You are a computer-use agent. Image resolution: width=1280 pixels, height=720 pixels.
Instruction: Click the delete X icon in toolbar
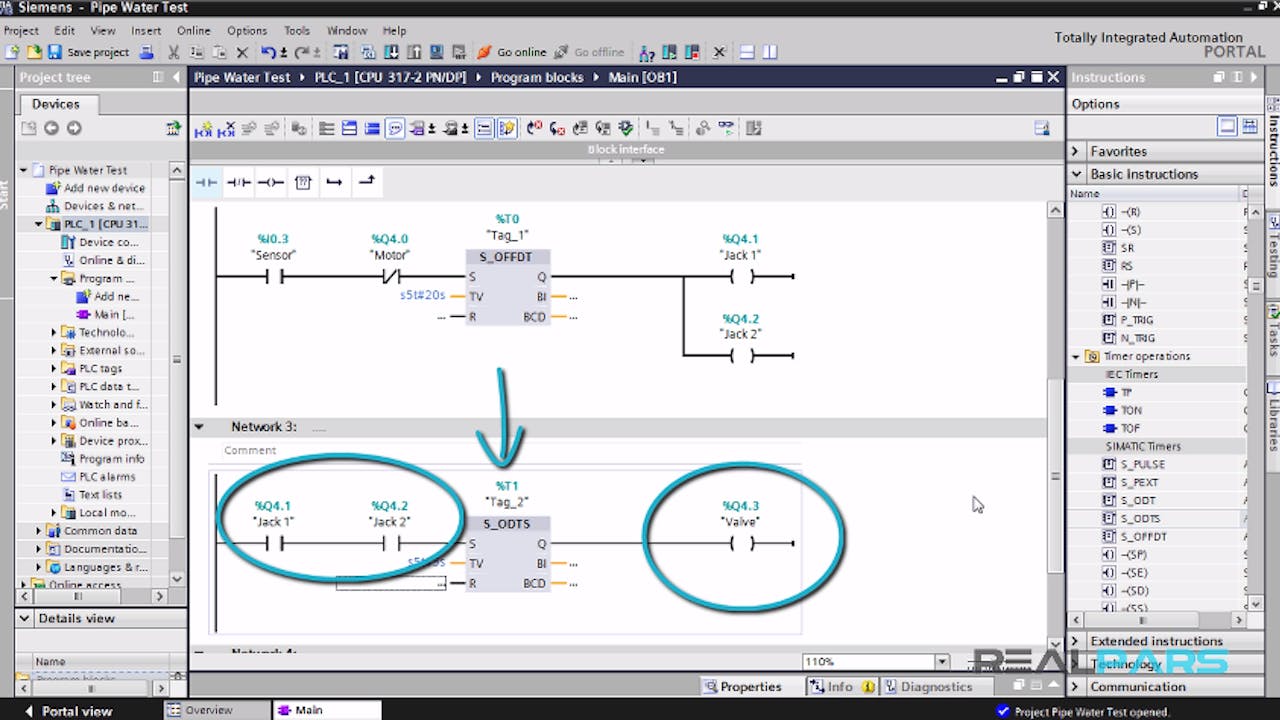pos(241,52)
